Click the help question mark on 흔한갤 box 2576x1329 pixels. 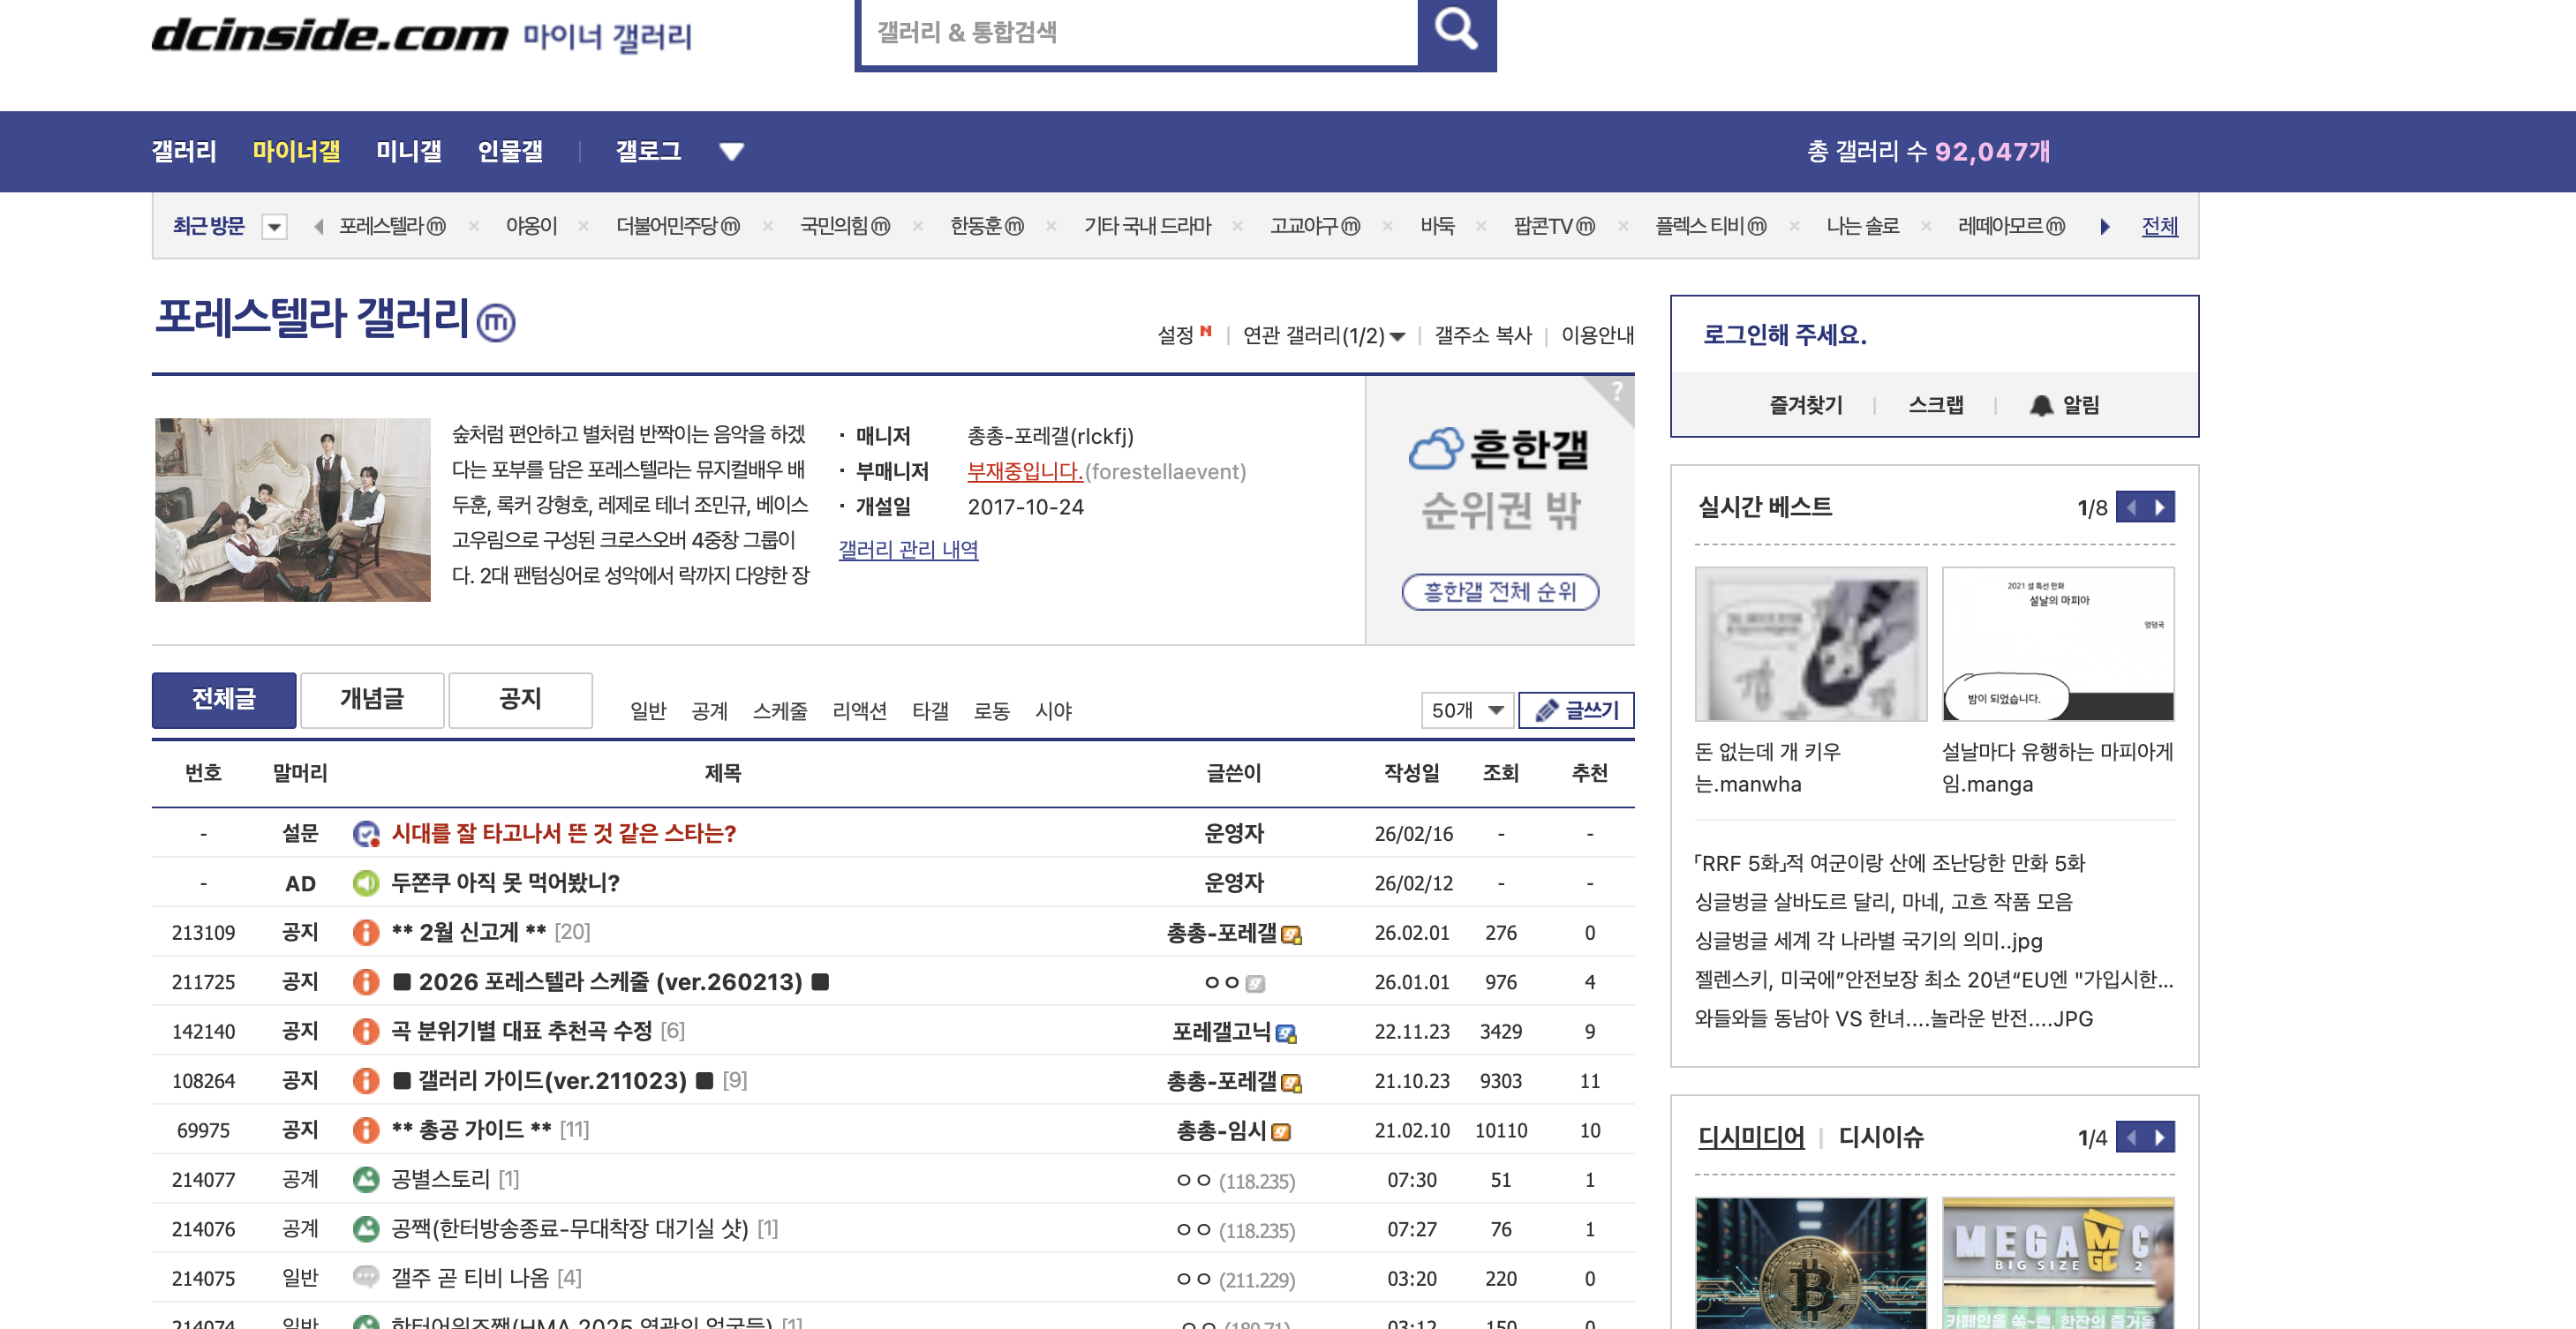tap(1616, 391)
